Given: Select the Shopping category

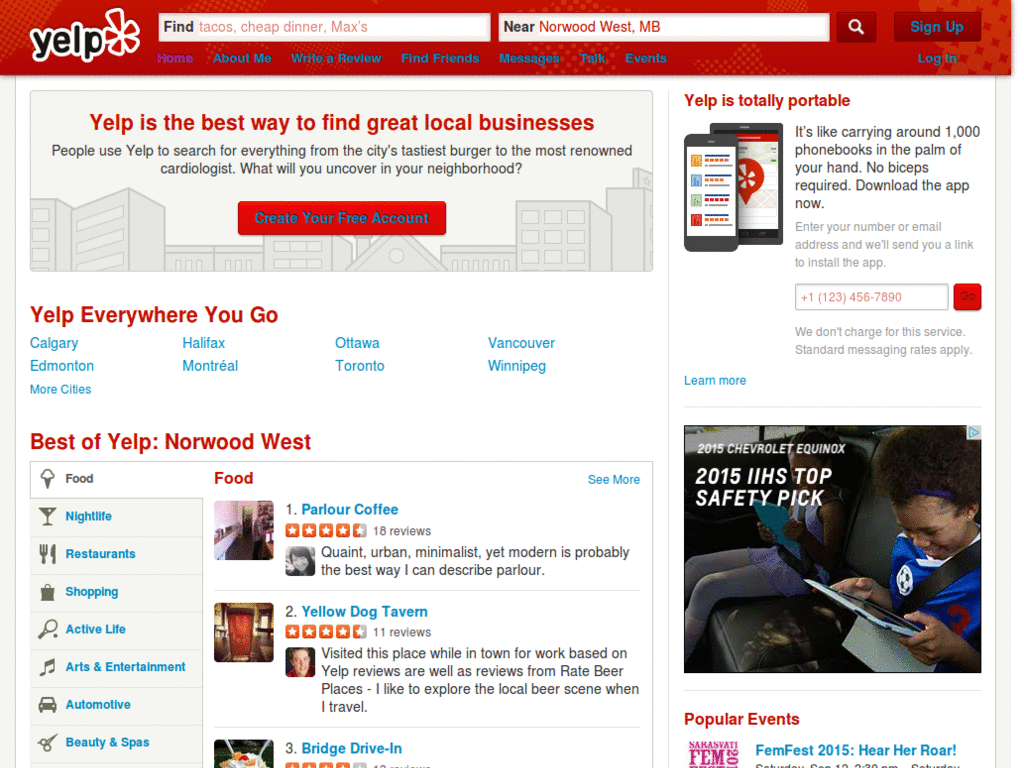Looking at the screenshot, I should pos(116,592).
